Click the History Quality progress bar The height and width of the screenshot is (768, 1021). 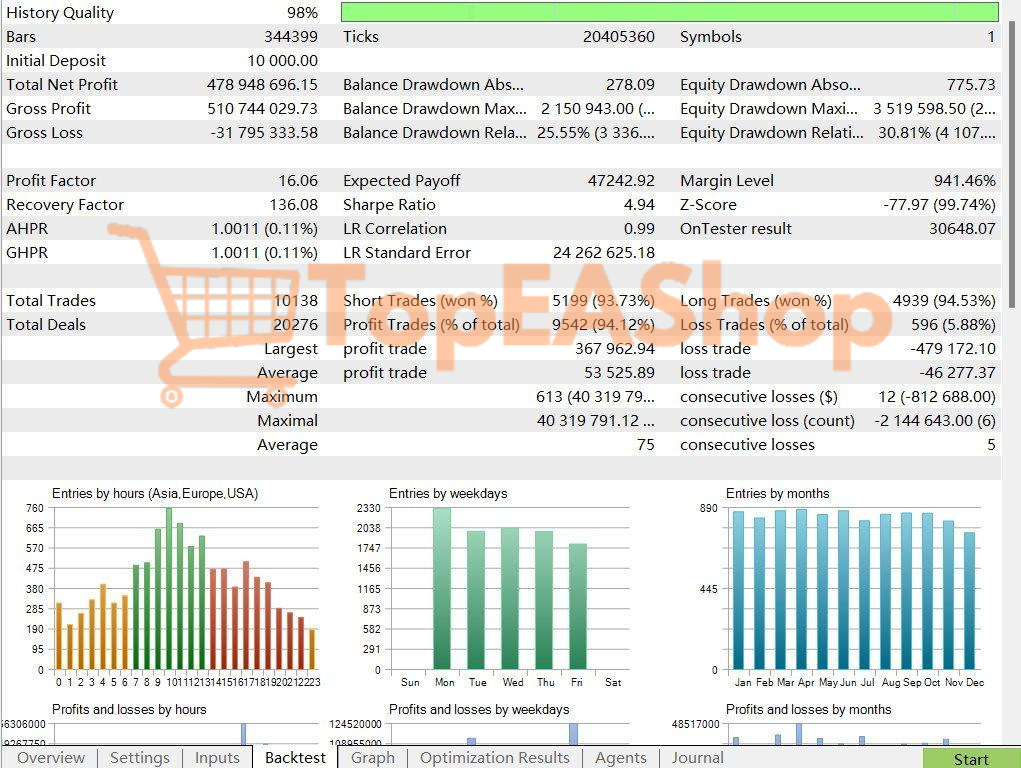pos(670,12)
